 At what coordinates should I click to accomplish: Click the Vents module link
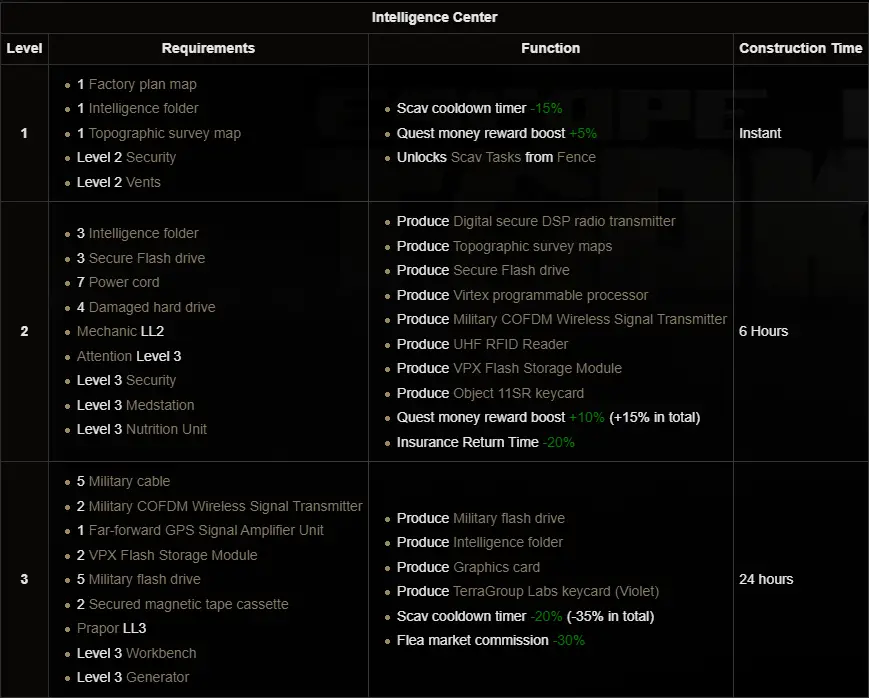pos(143,182)
